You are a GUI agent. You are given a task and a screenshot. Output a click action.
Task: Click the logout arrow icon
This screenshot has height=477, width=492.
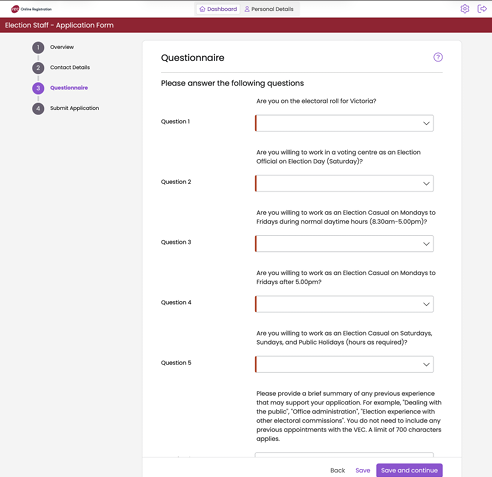coord(482,9)
